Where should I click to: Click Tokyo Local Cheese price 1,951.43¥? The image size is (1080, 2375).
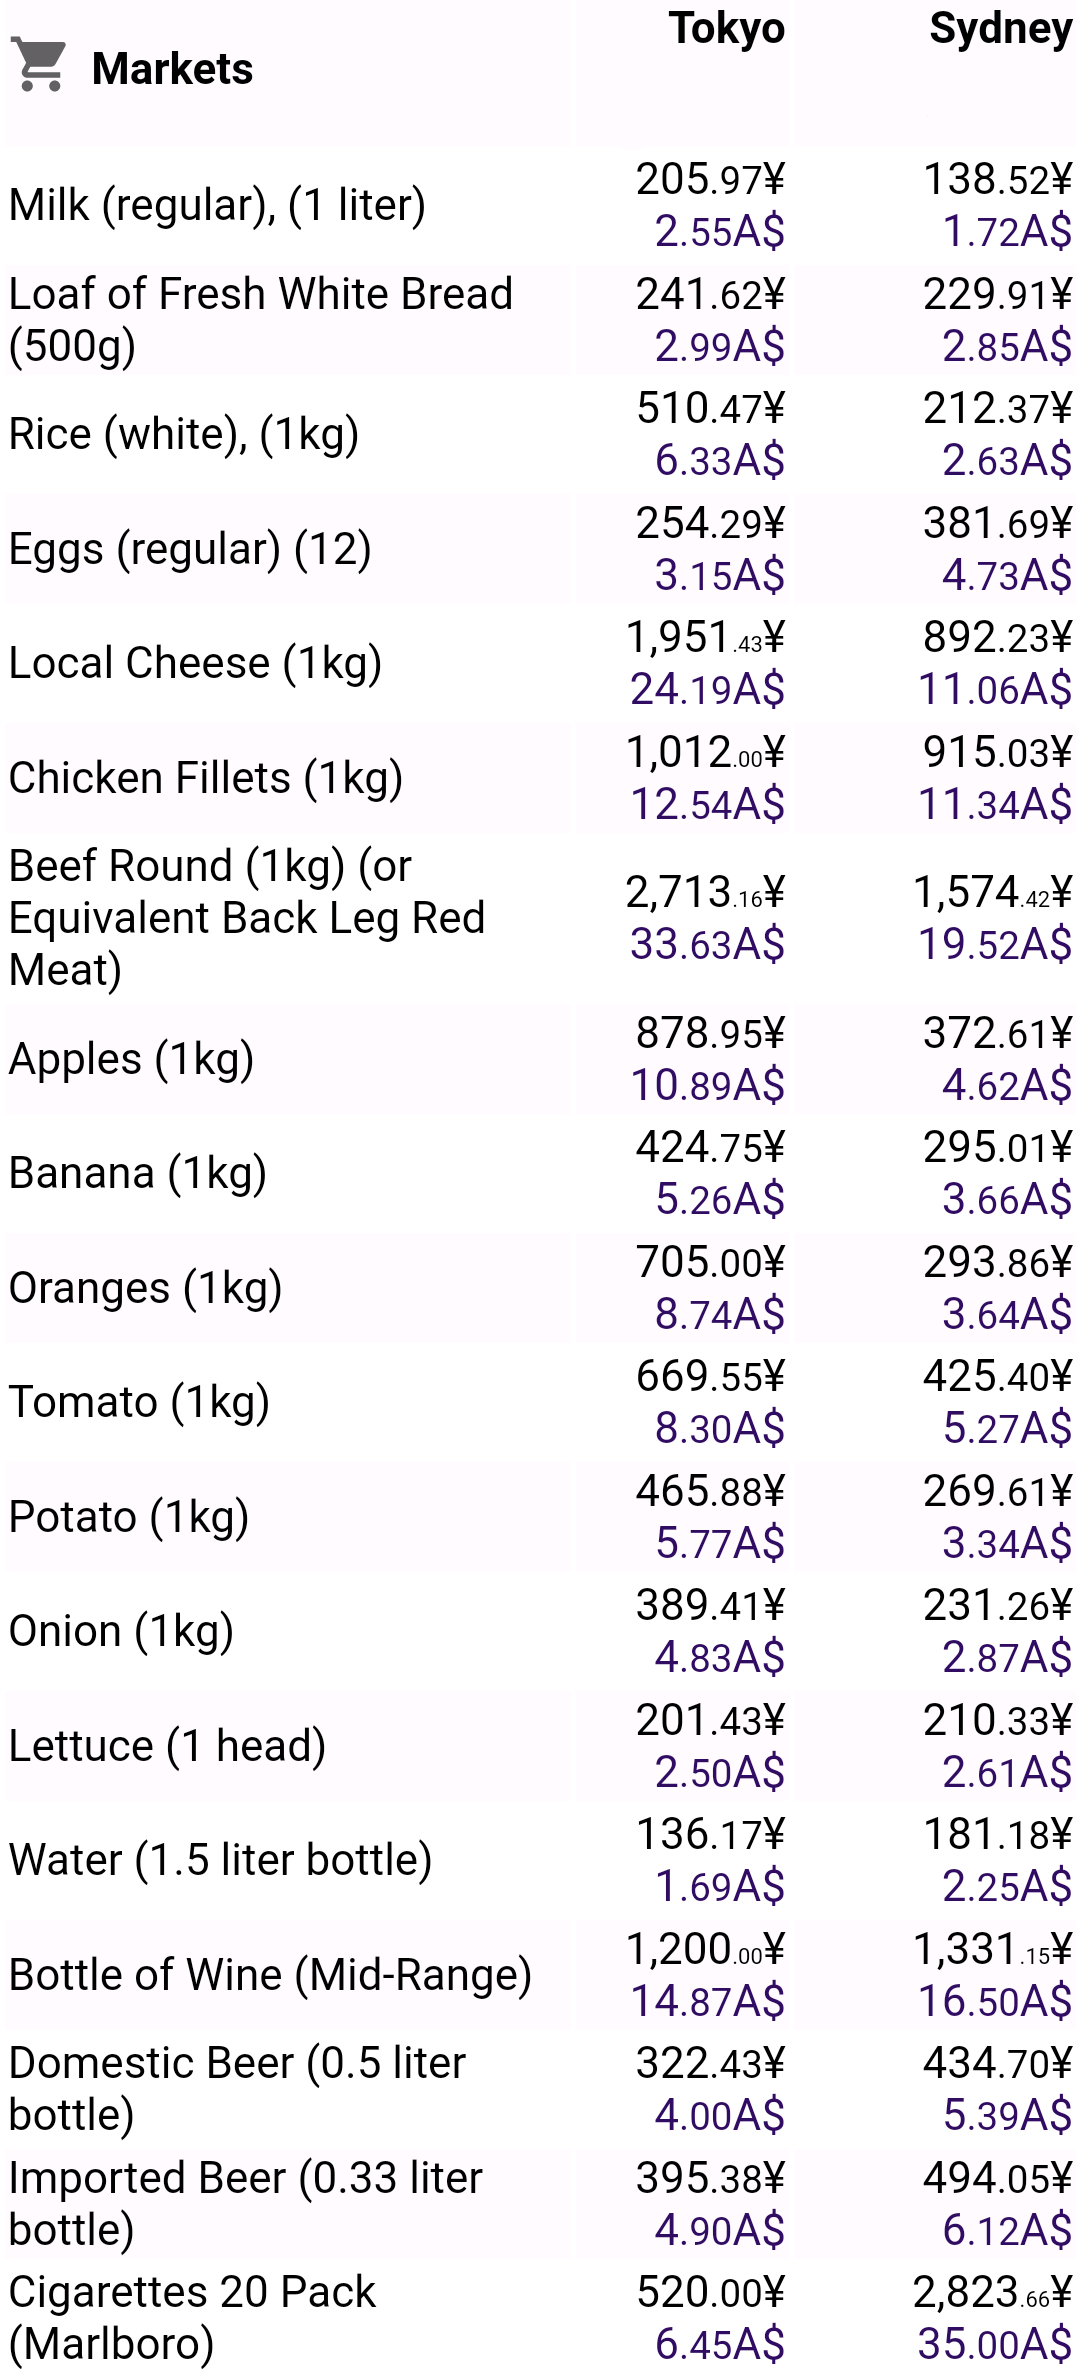[x=705, y=637]
